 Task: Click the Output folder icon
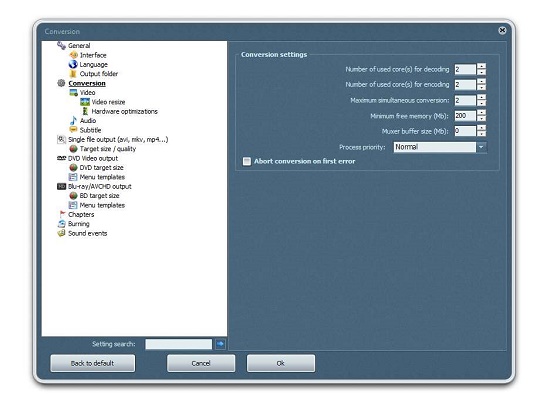[73, 74]
